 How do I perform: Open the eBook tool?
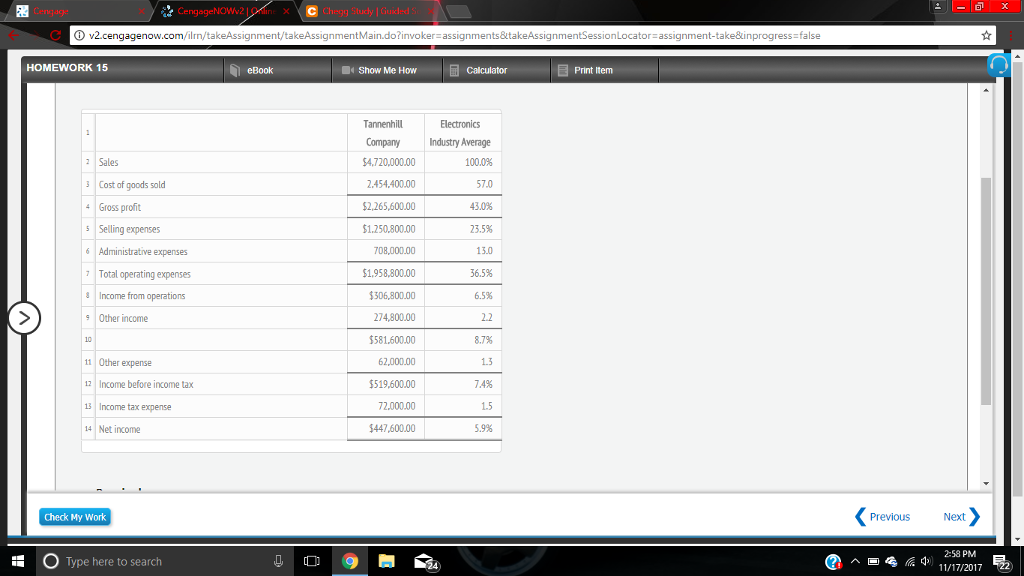coord(252,70)
